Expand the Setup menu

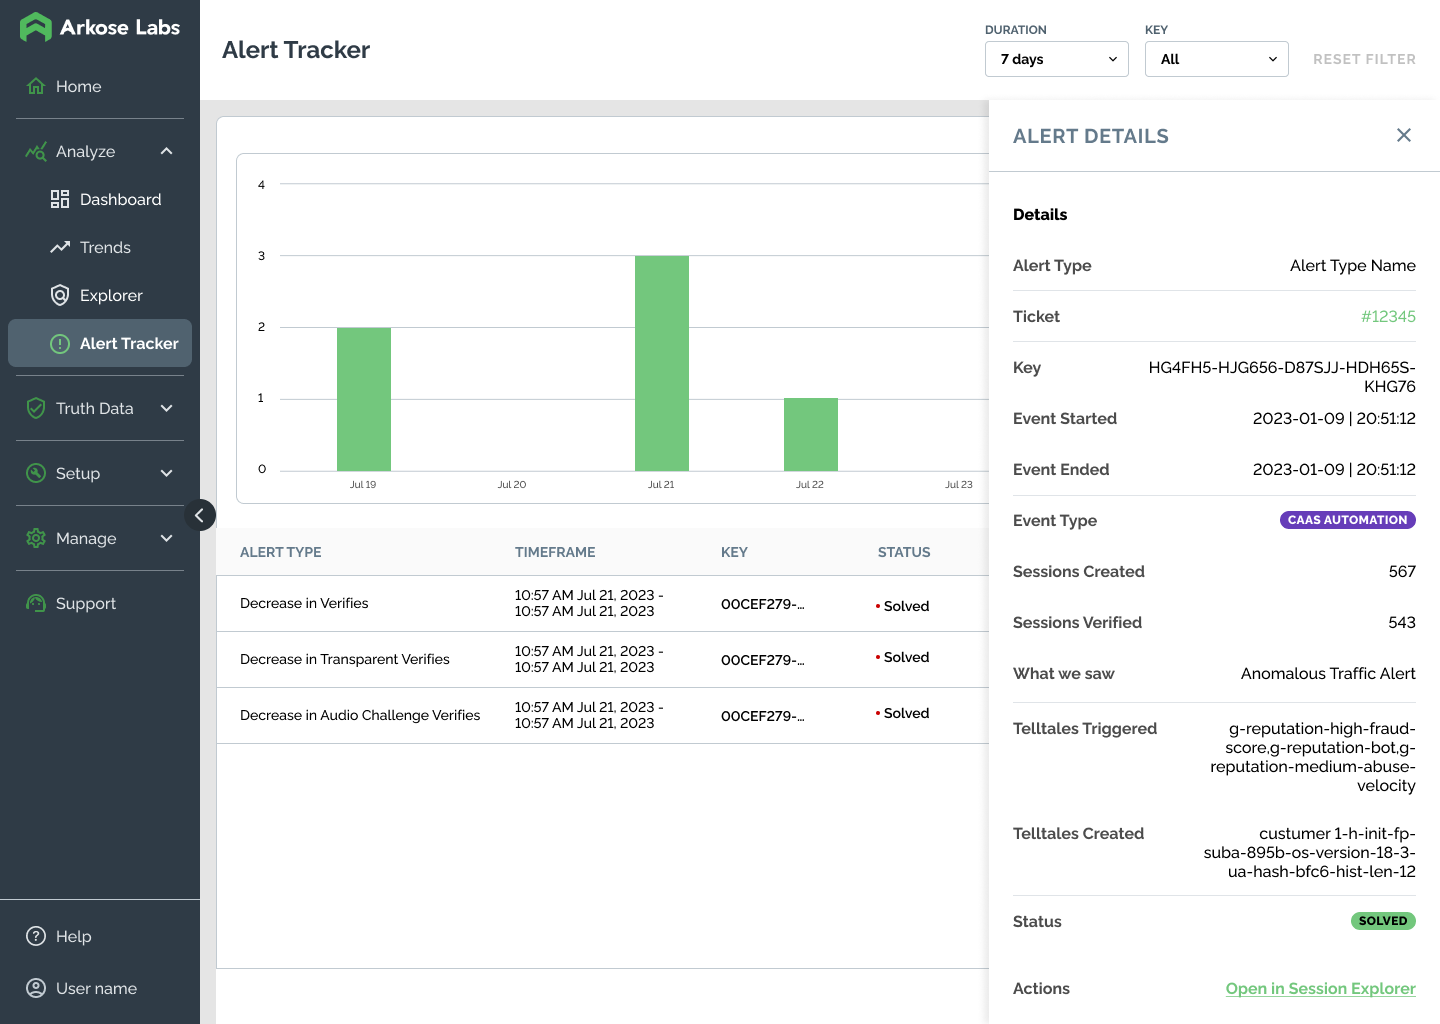point(166,474)
